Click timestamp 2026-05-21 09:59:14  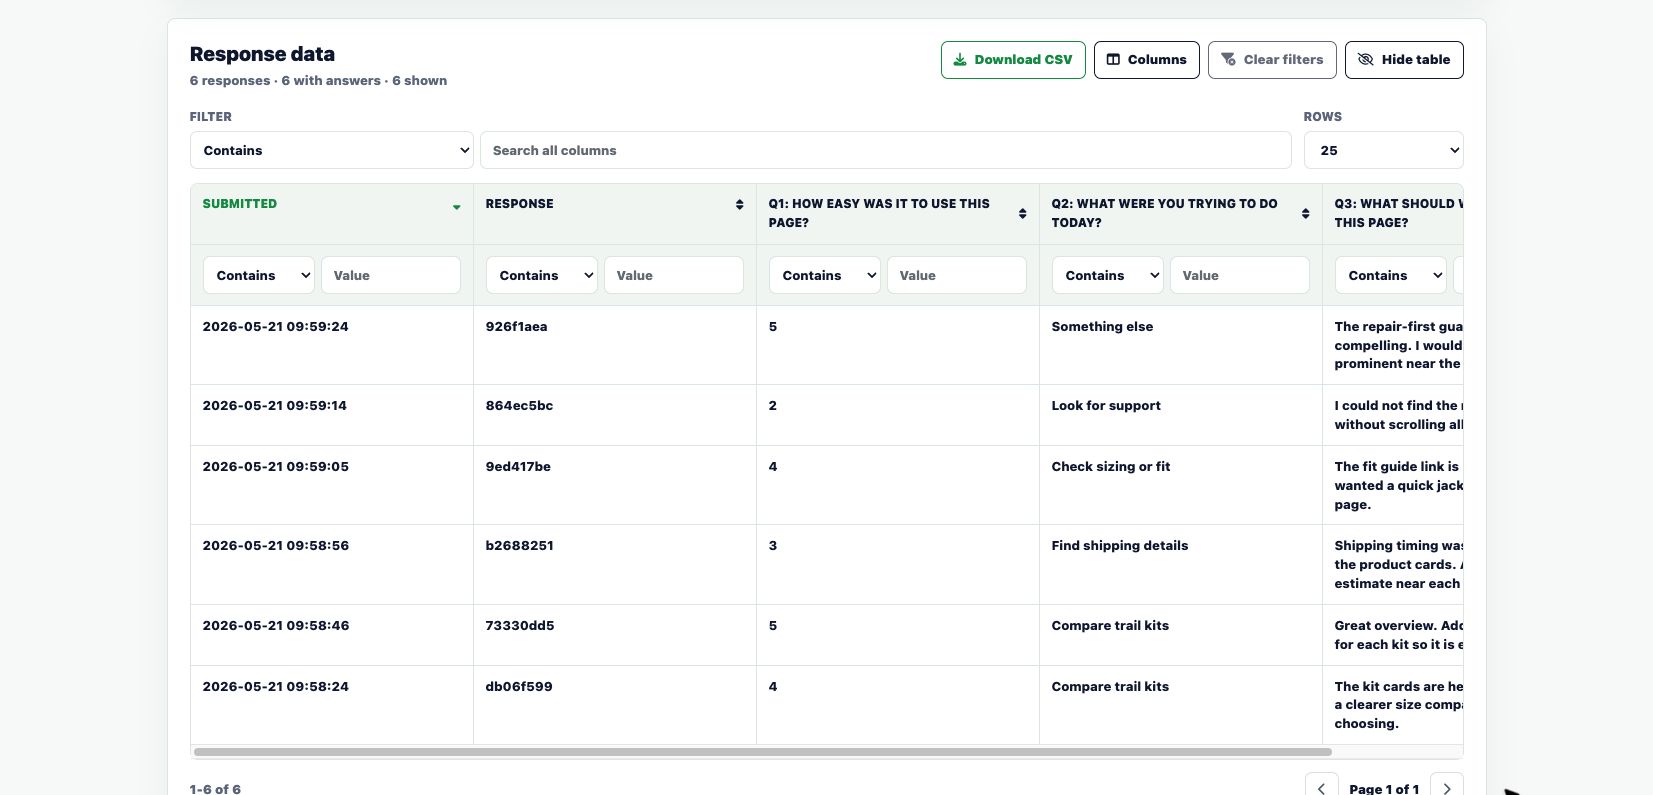click(x=274, y=406)
